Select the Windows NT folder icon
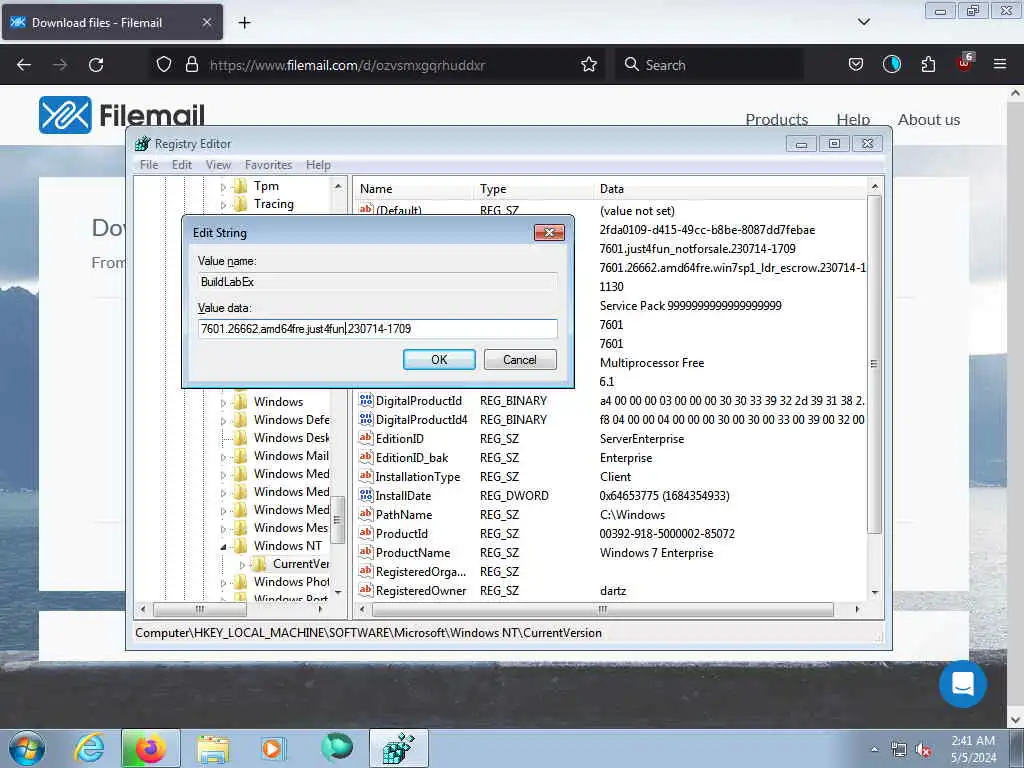The image size is (1024, 768). pyautogui.click(x=240, y=546)
